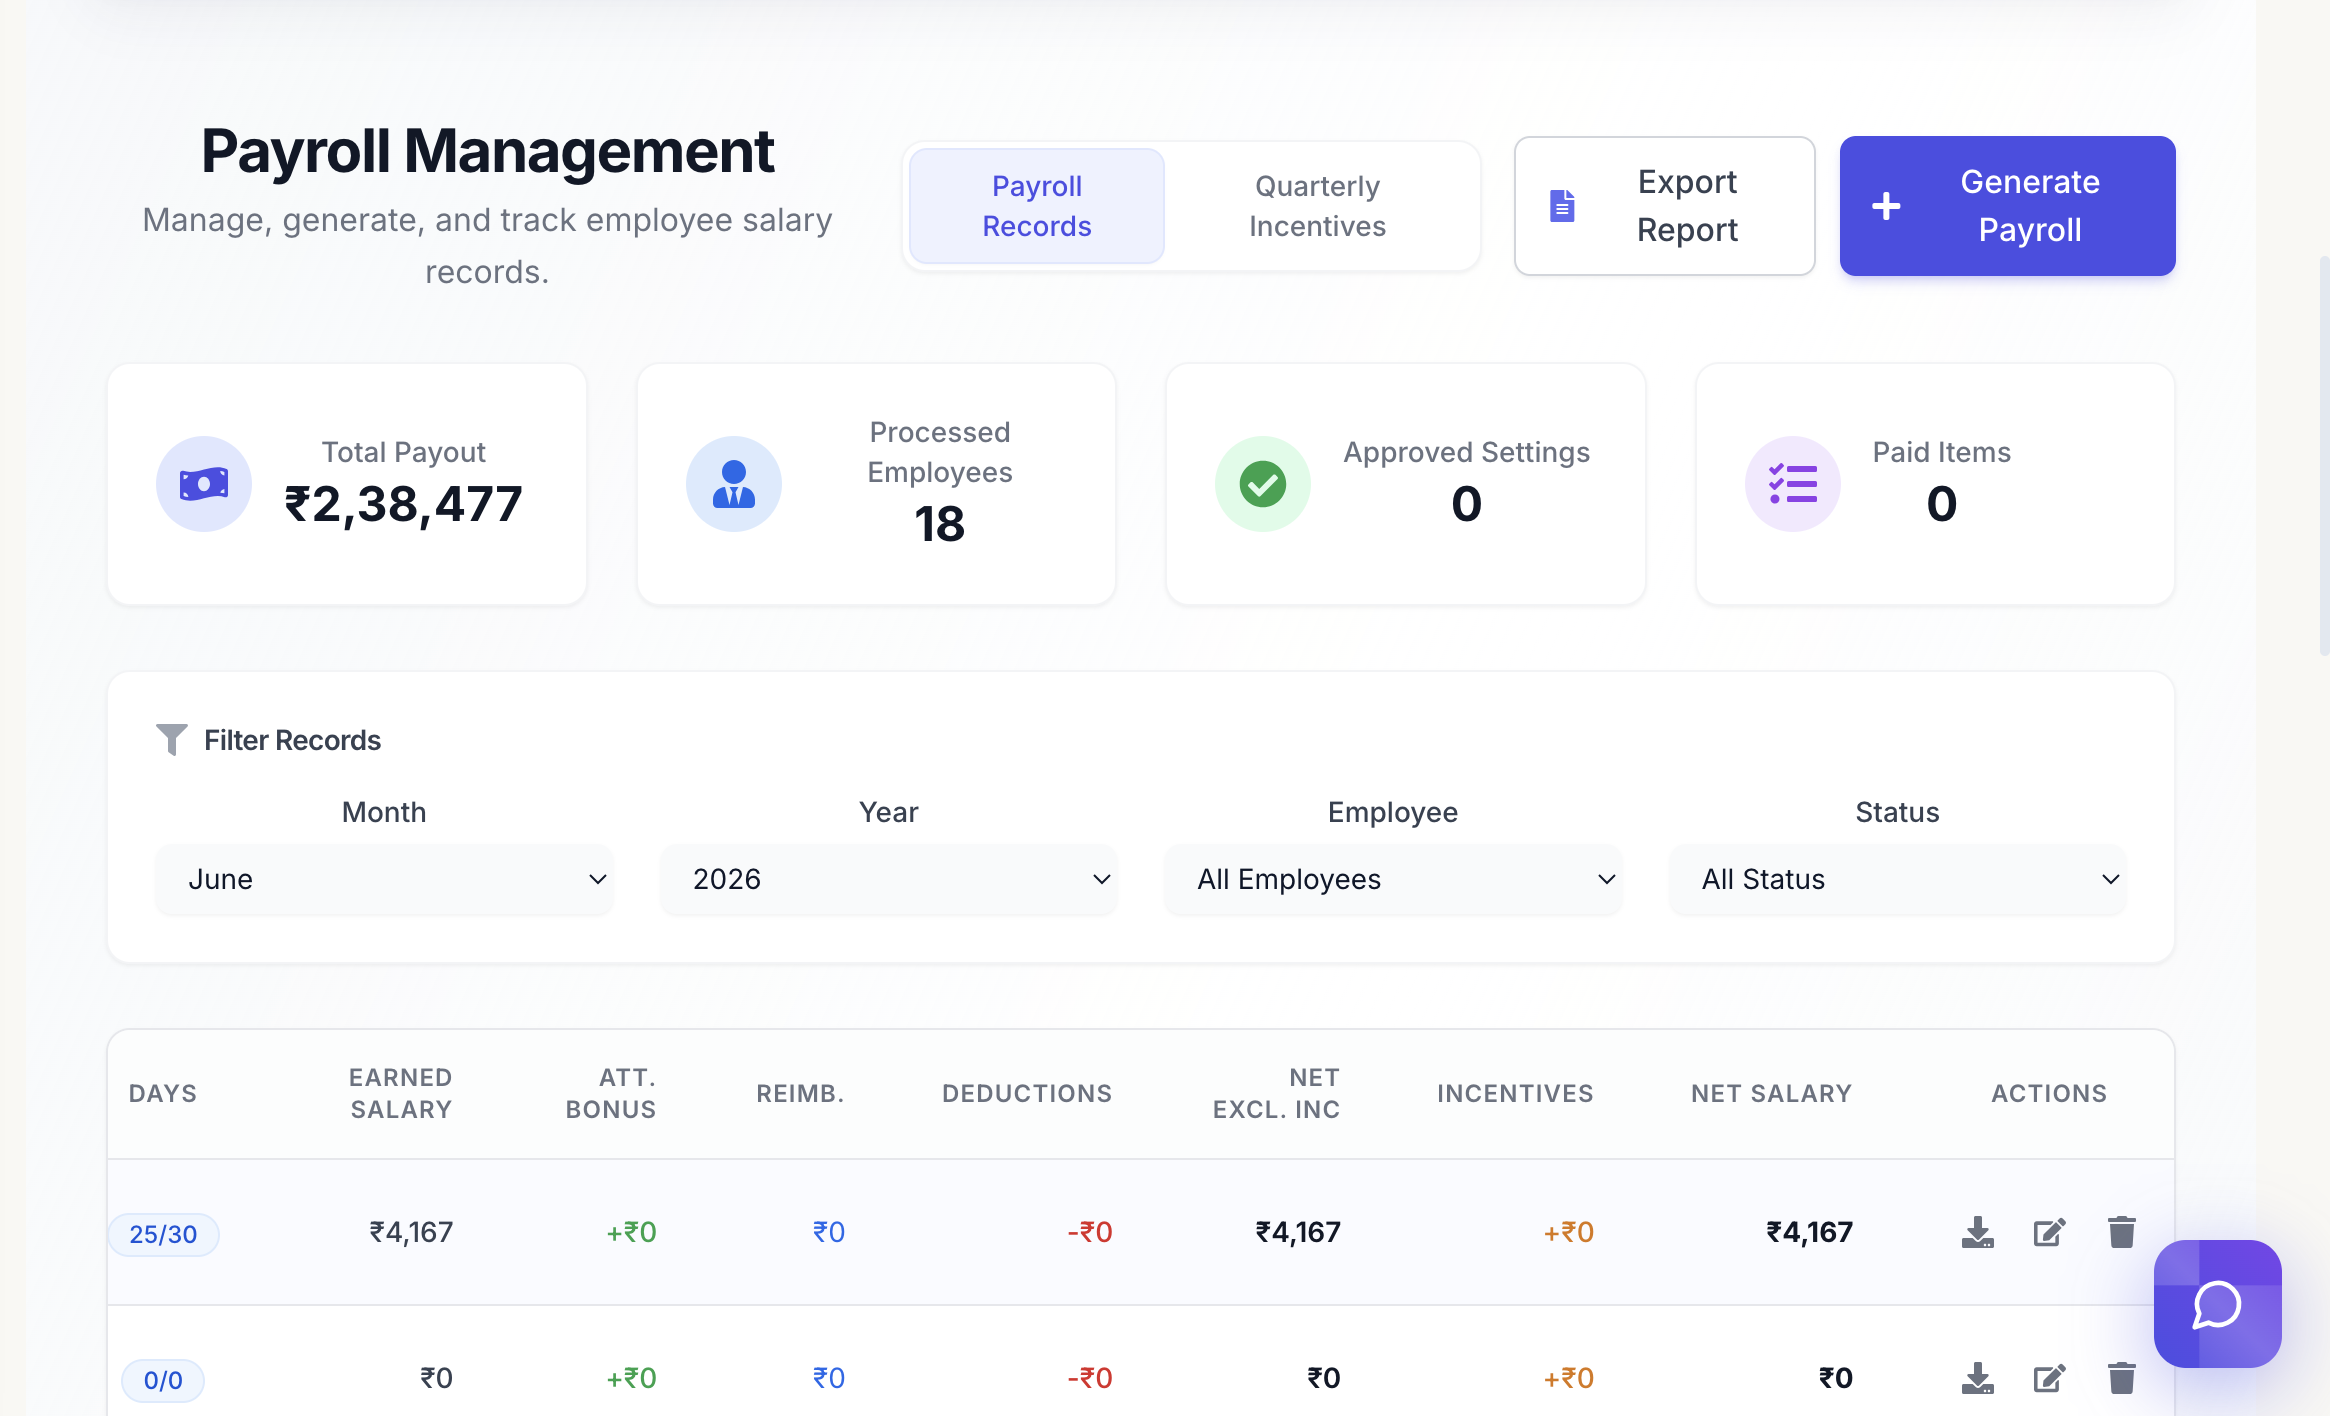Click the Earned Salary column header
The image size is (2330, 1416).
[400, 1093]
